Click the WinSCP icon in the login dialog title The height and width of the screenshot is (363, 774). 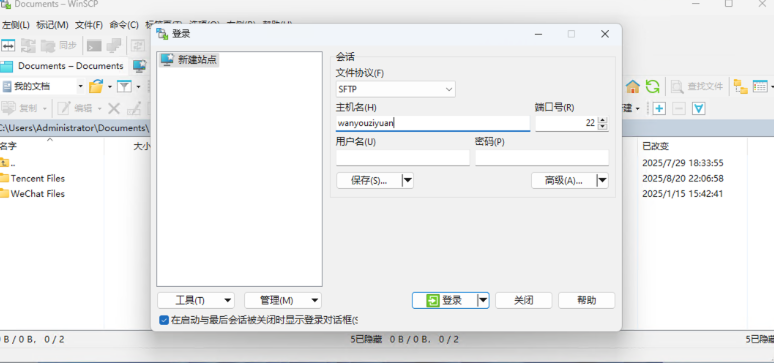click(162, 34)
